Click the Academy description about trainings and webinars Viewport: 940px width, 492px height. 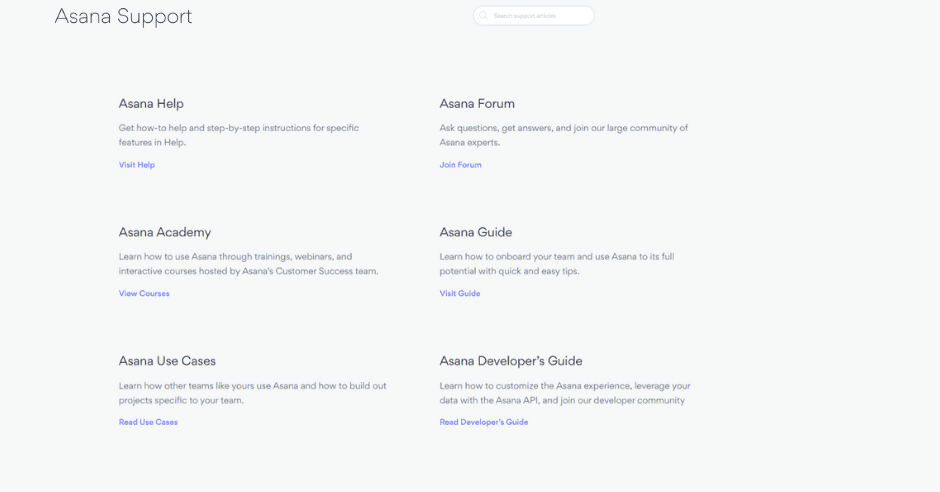point(248,264)
